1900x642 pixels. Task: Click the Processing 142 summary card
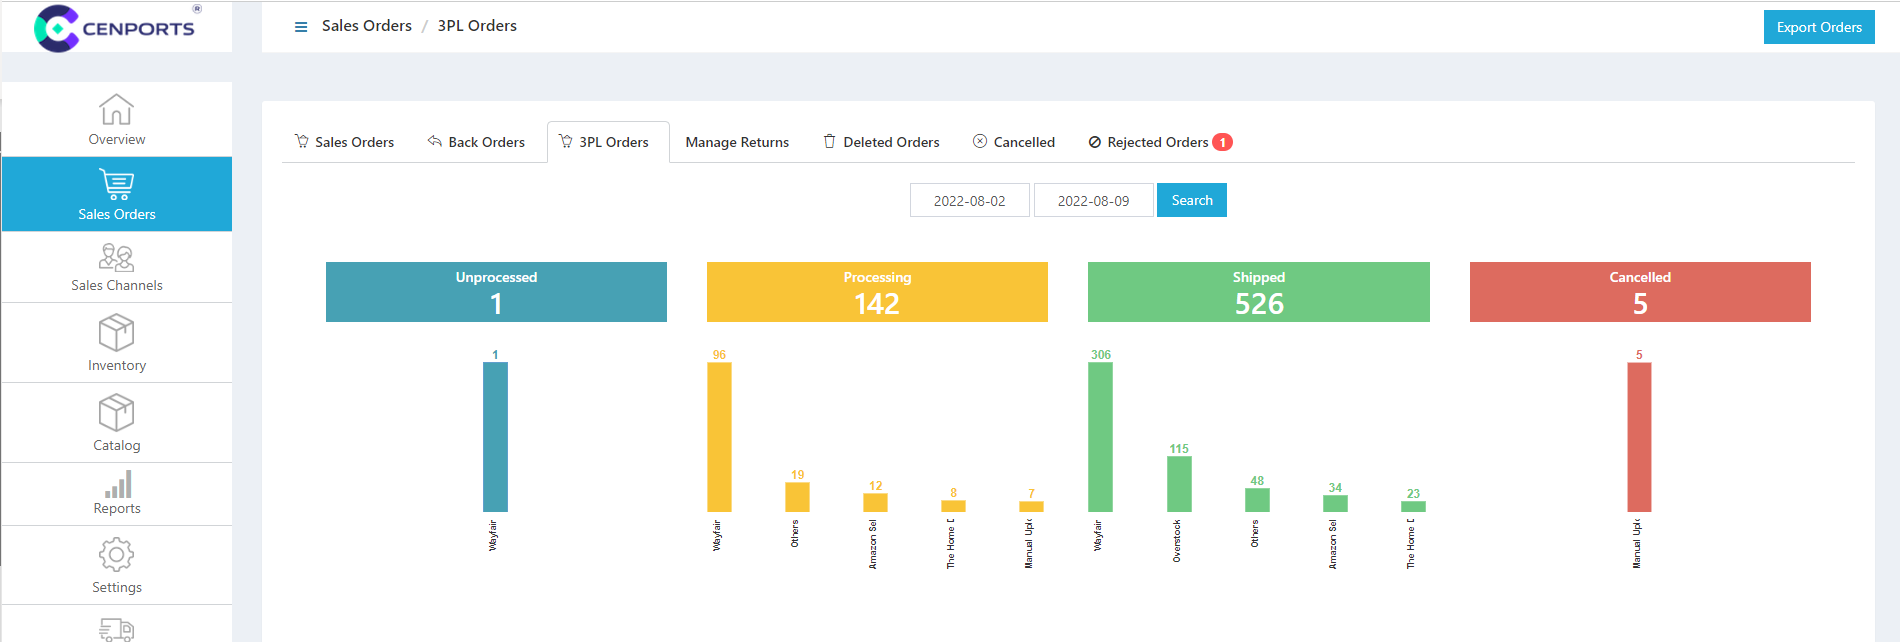tap(877, 292)
